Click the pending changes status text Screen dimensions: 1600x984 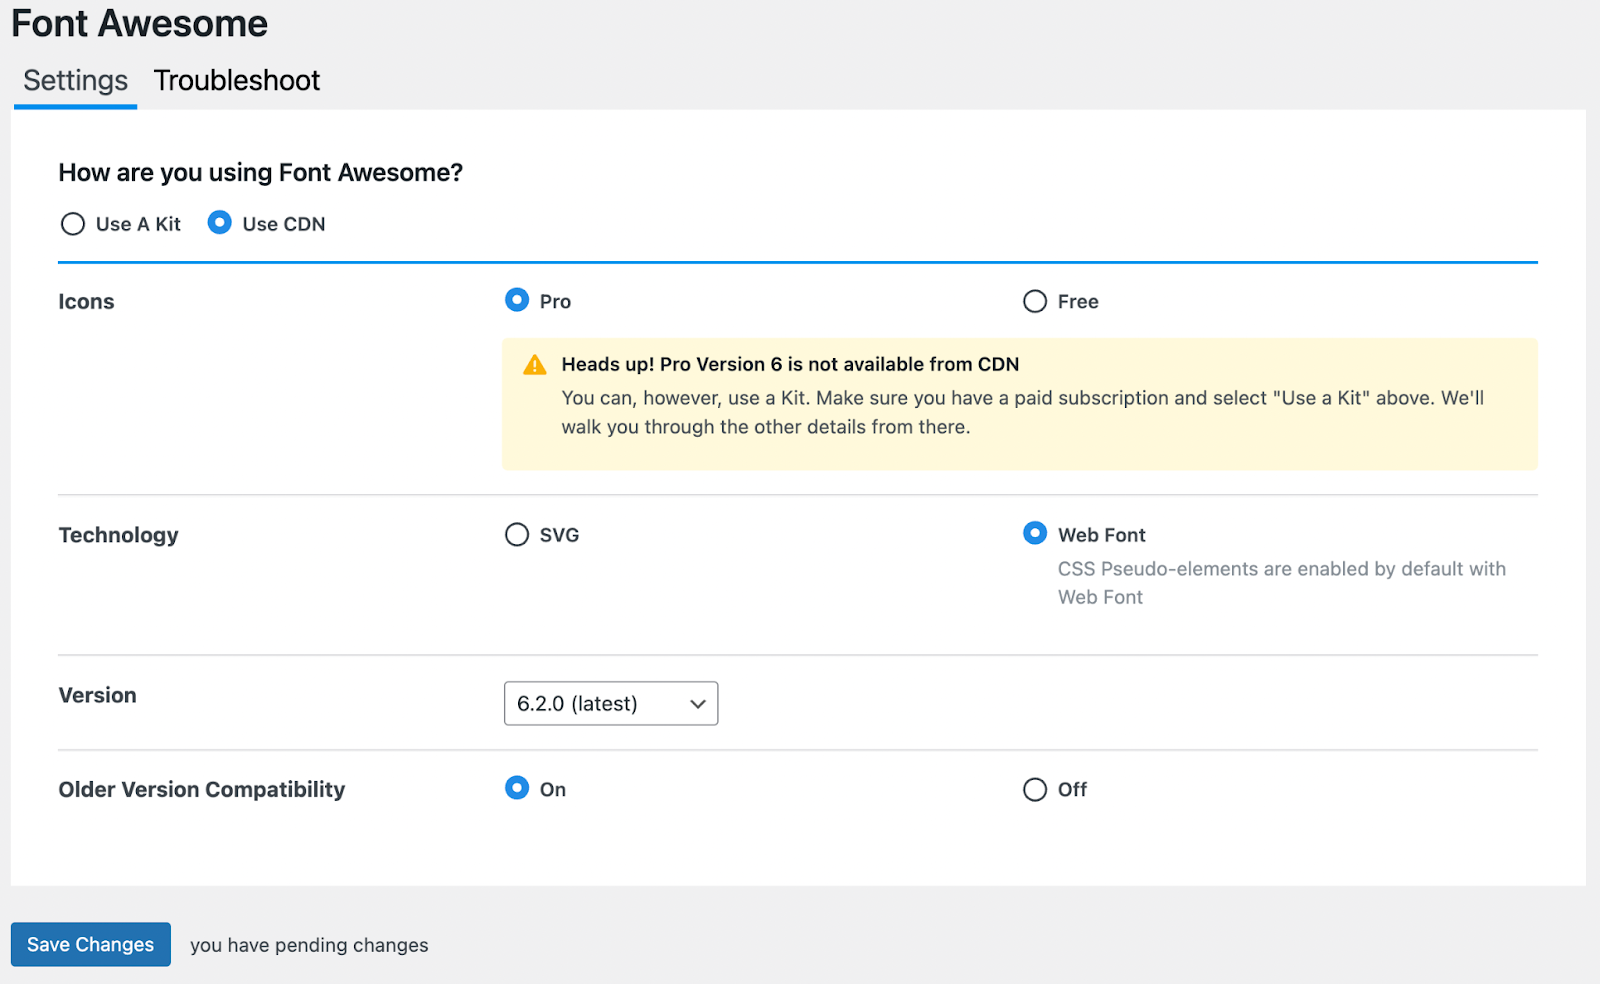pos(309,945)
